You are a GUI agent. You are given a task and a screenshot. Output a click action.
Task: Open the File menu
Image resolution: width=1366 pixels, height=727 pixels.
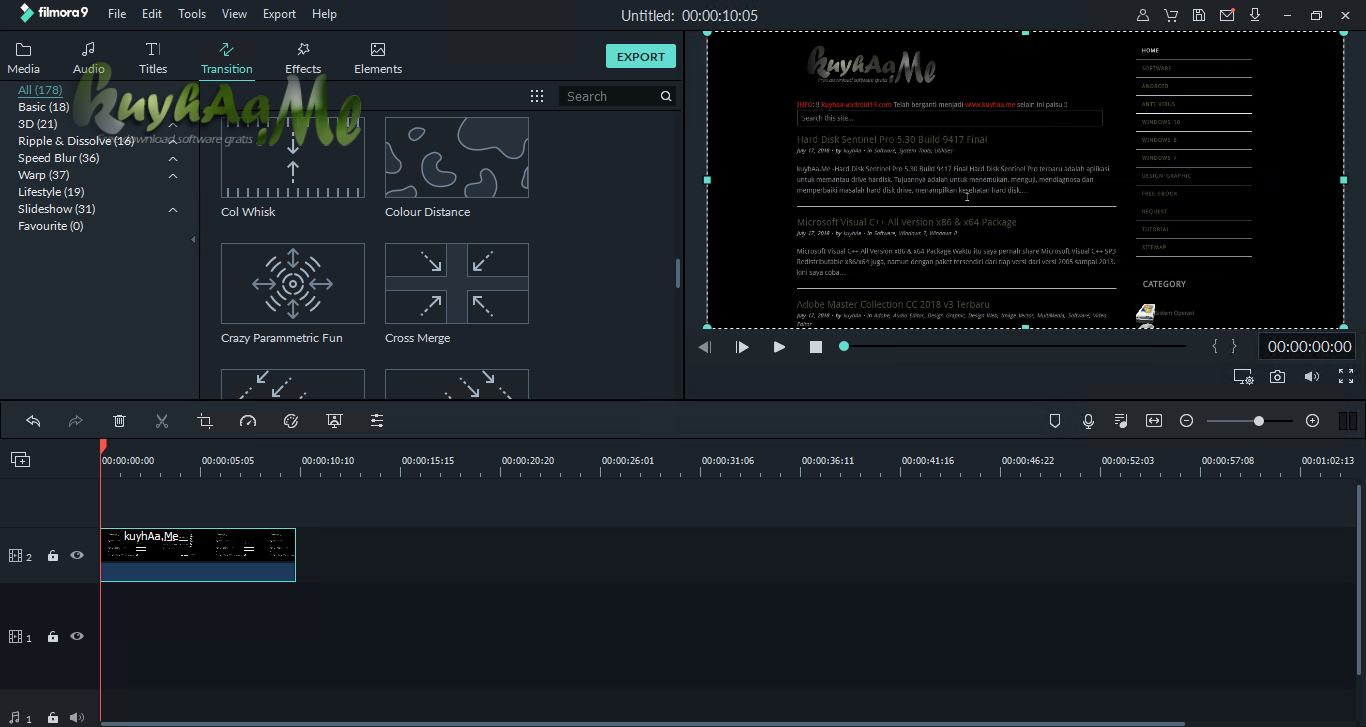pyautogui.click(x=117, y=14)
